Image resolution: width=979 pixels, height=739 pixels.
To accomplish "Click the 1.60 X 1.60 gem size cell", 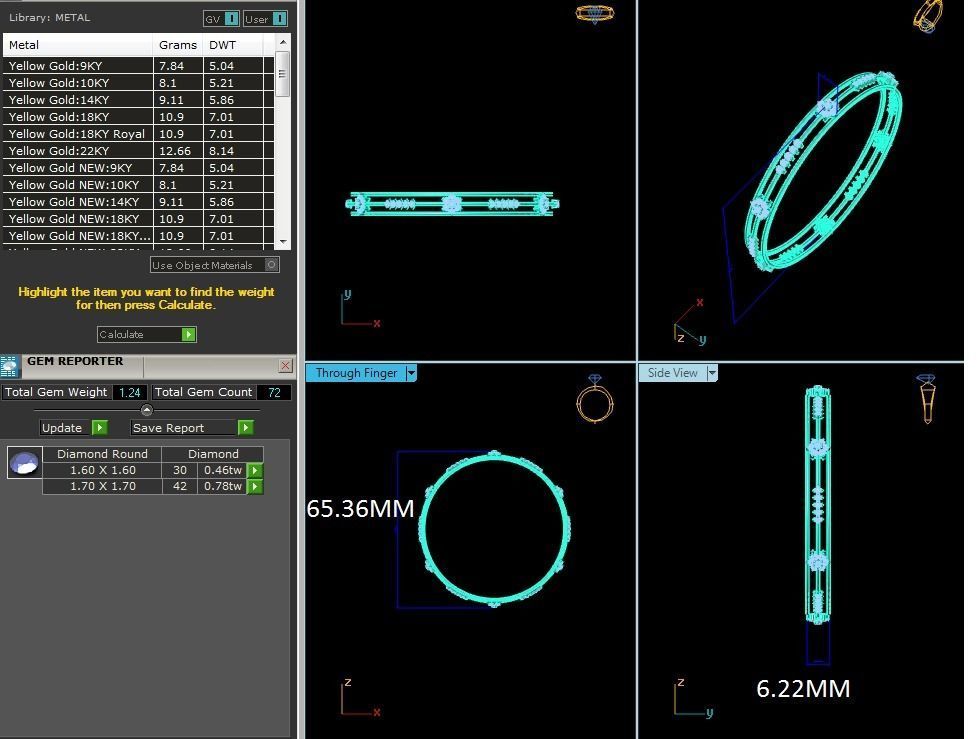I will 102,470.
